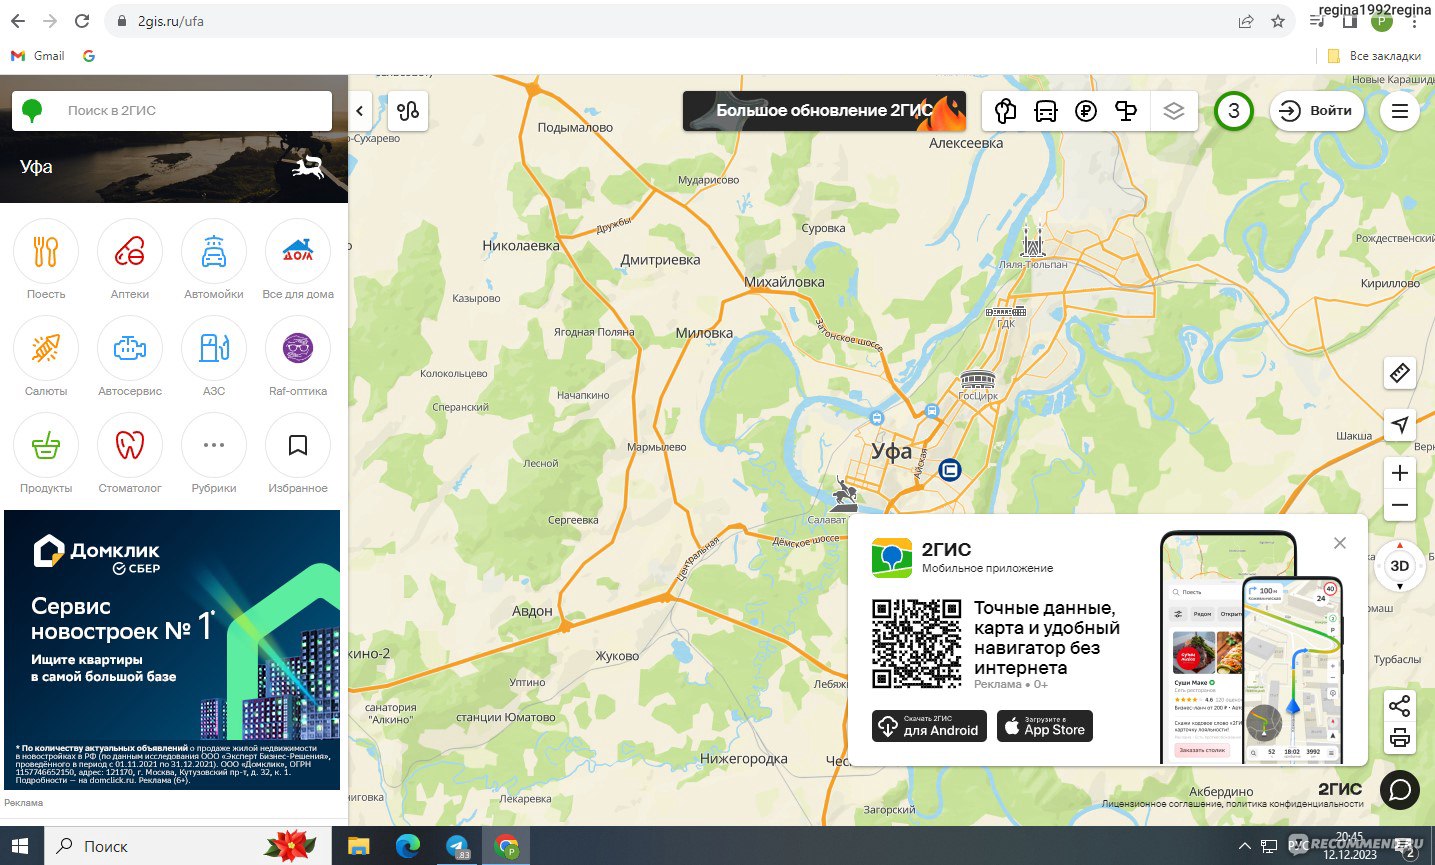
Task: Open the Windows Start menu
Action: 21,846
